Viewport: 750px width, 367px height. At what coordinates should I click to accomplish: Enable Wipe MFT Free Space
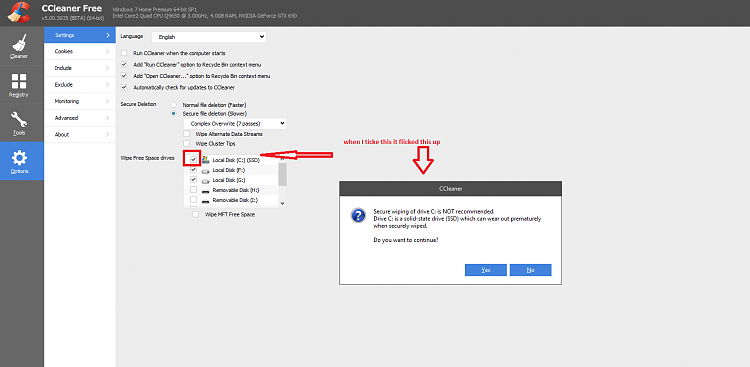click(x=196, y=214)
